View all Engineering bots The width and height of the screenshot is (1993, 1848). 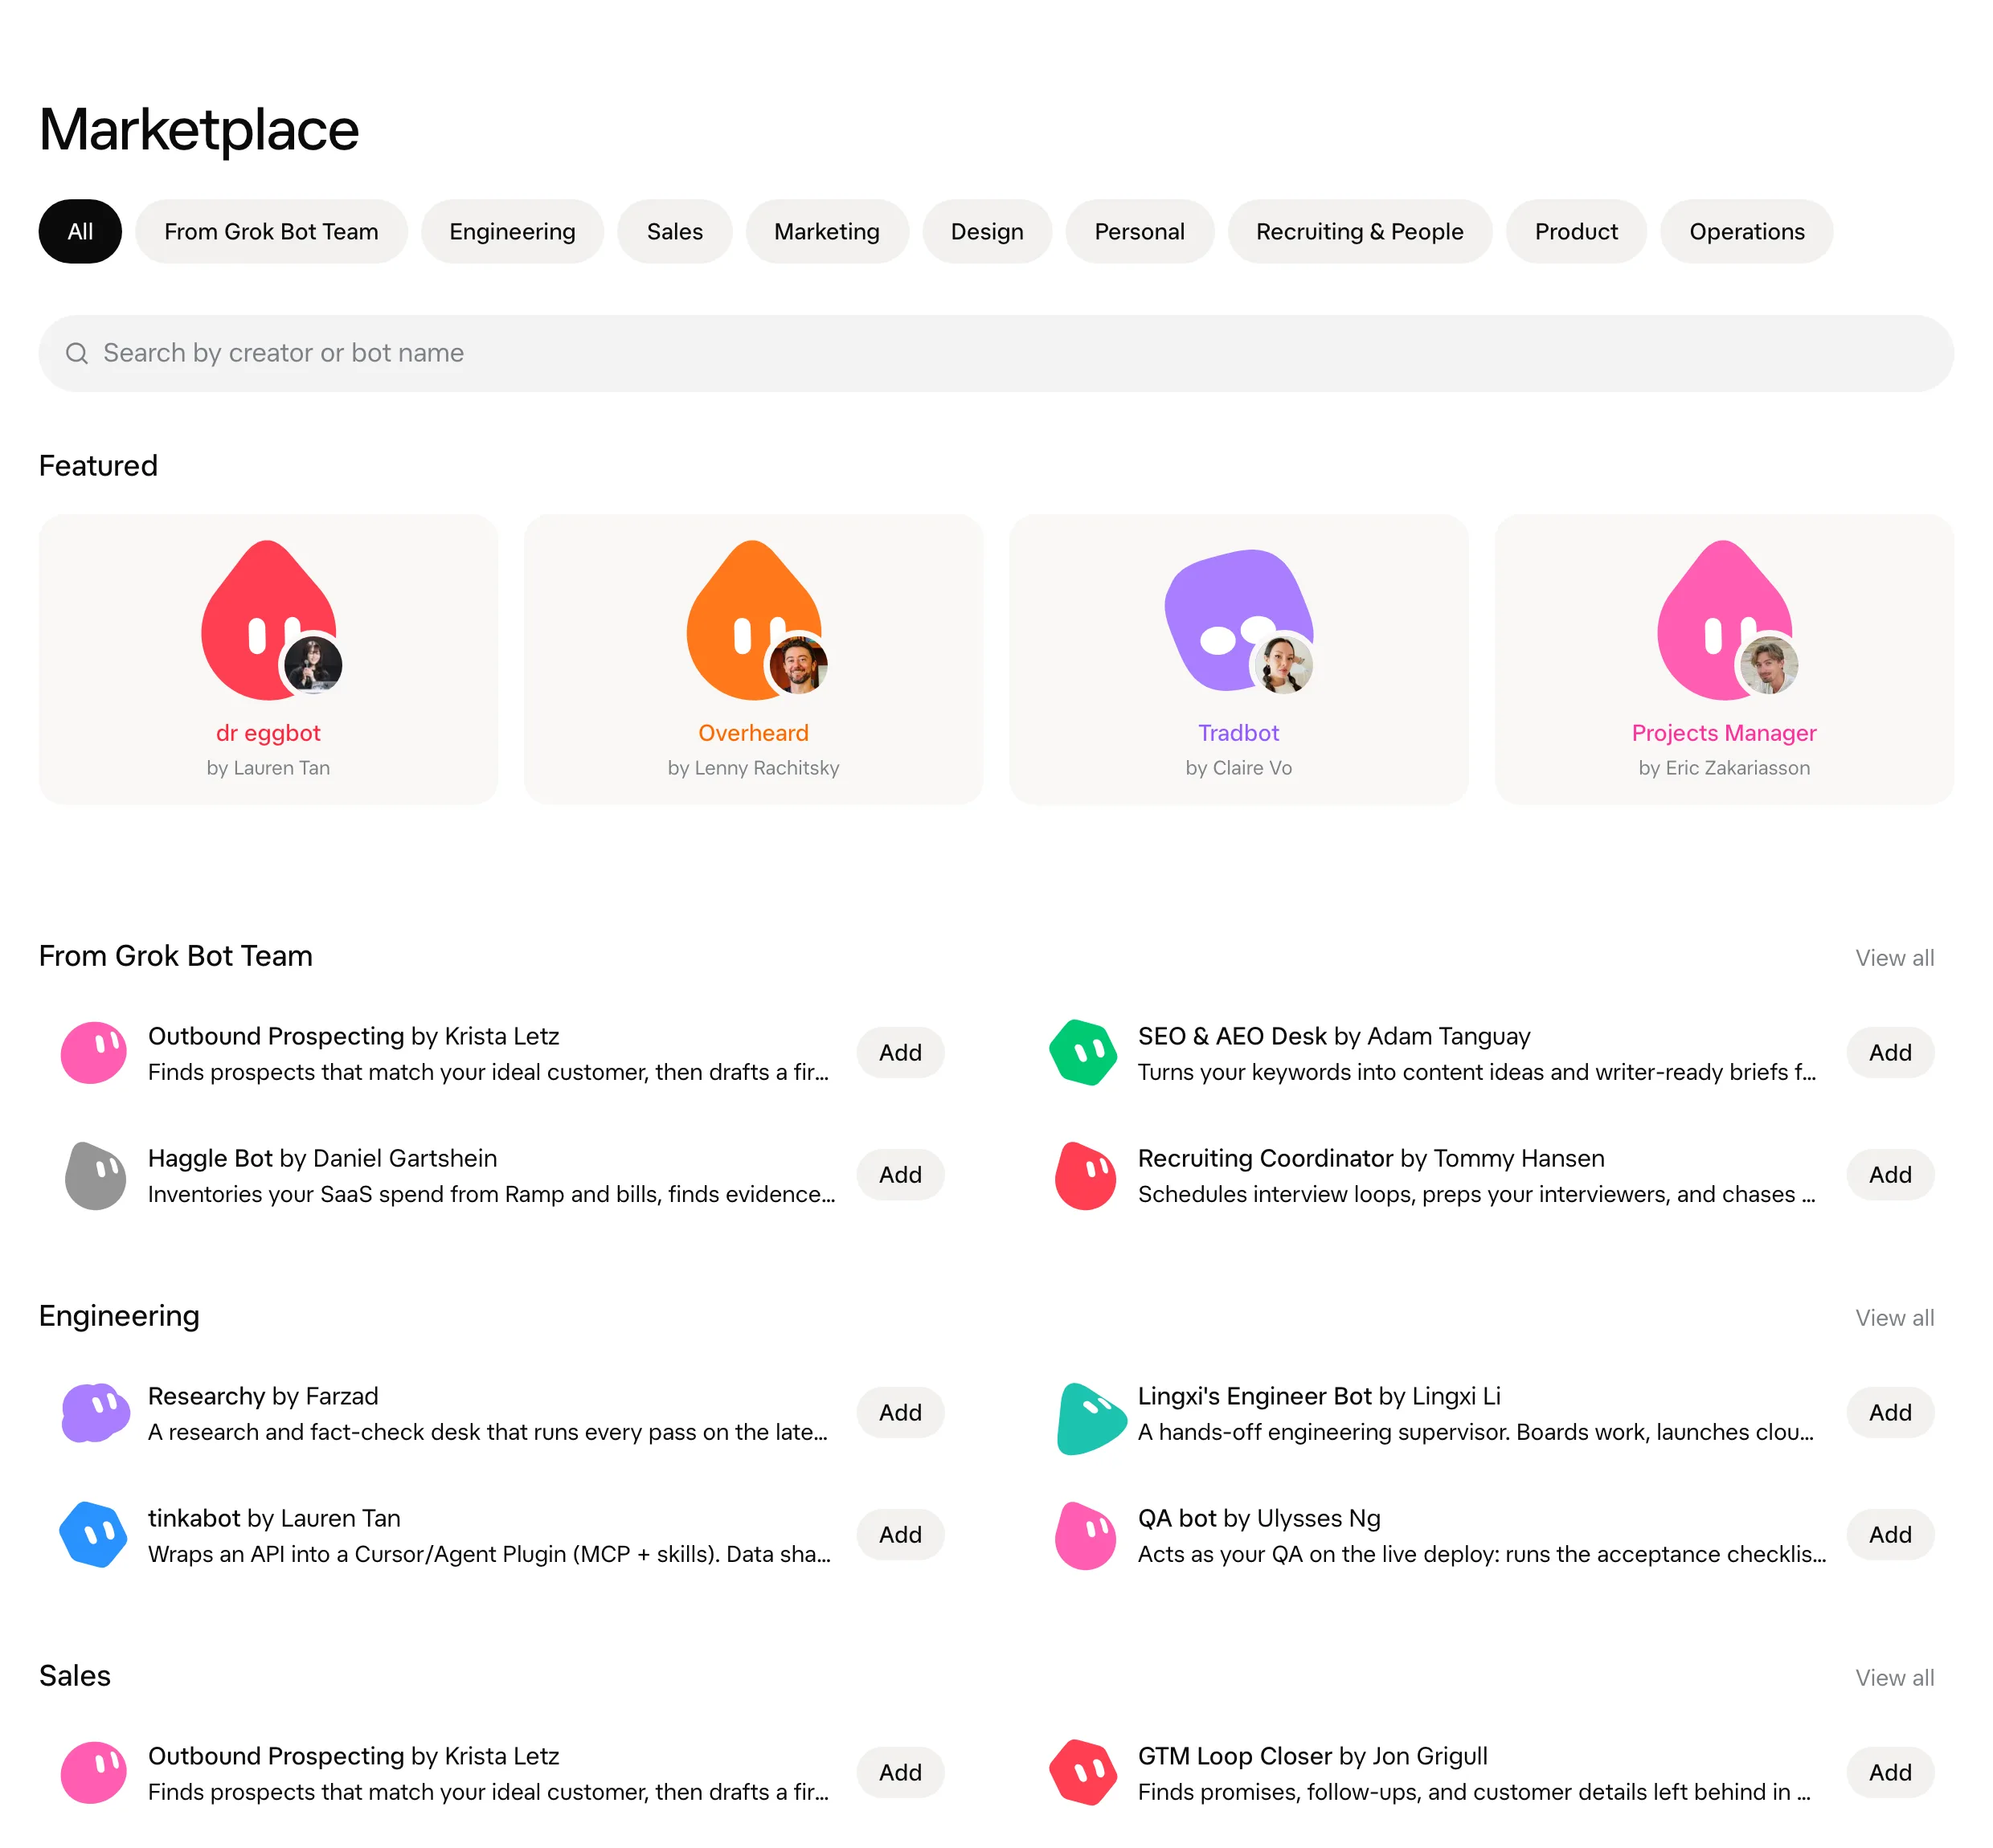(x=1894, y=1317)
